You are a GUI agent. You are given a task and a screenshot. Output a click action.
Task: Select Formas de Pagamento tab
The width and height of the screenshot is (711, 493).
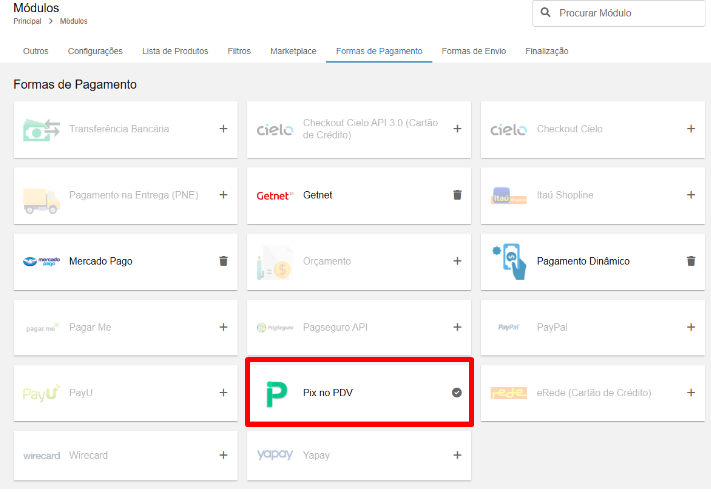click(379, 51)
